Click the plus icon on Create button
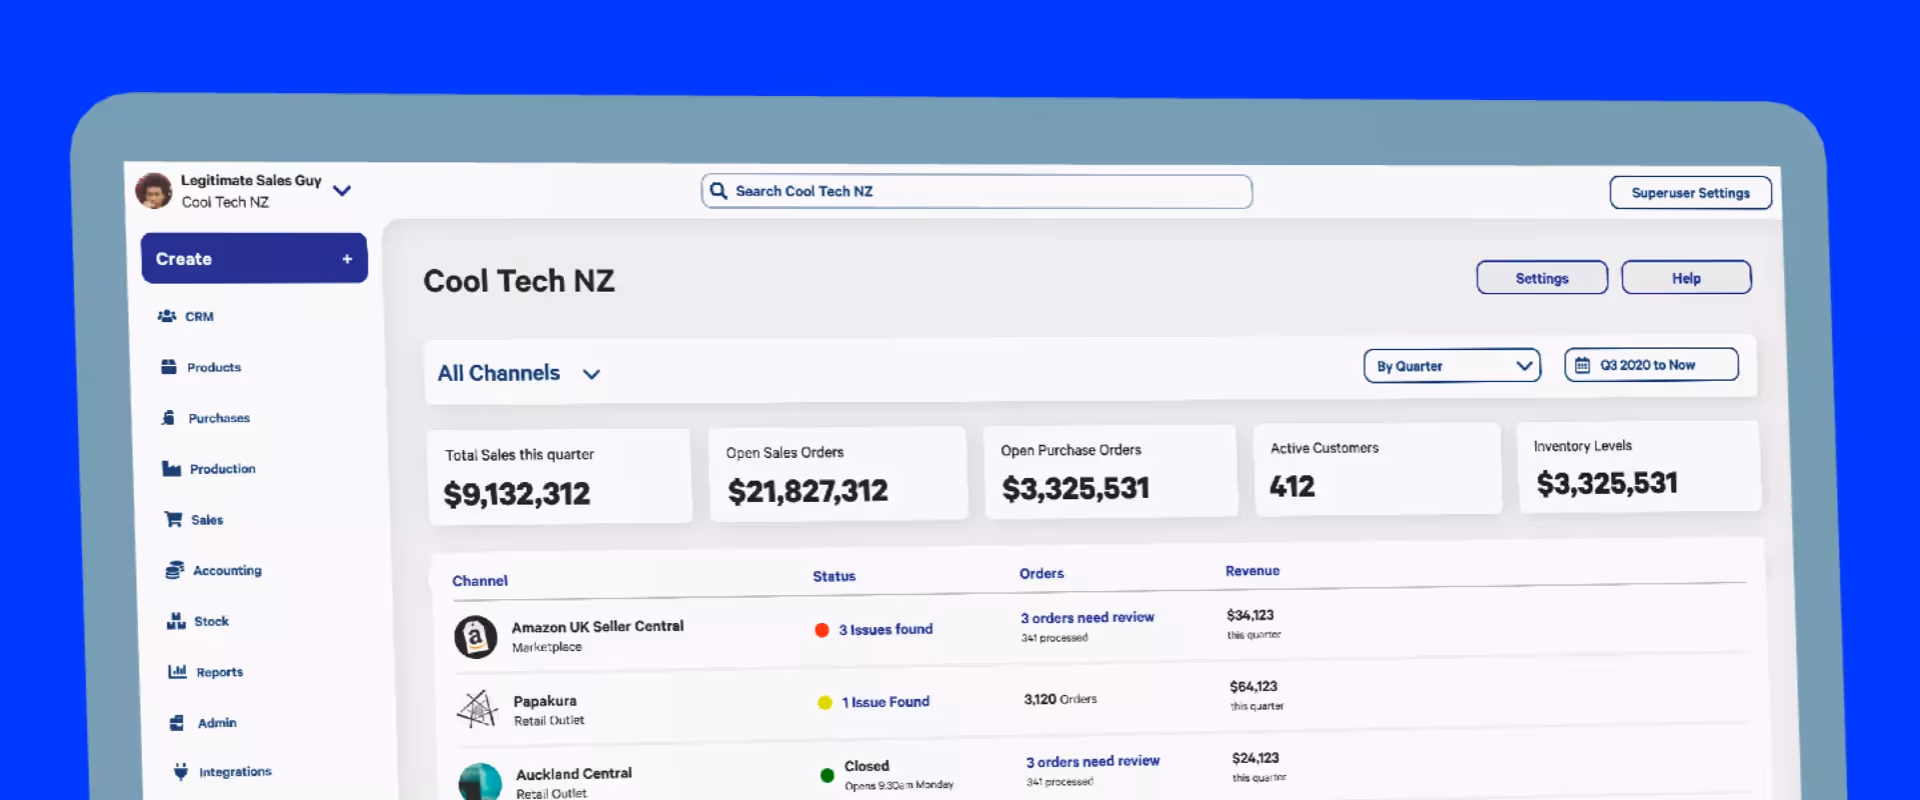 (347, 259)
